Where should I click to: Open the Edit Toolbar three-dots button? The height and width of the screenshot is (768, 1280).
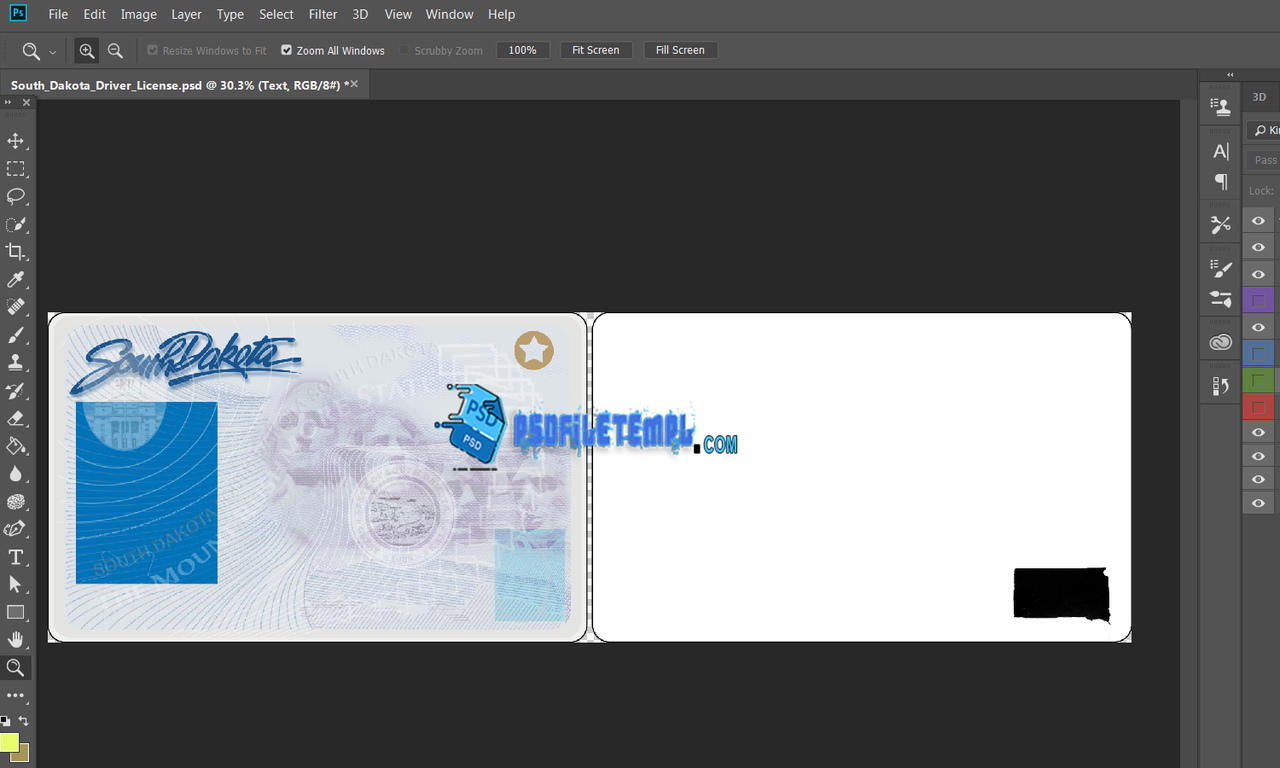pyautogui.click(x=16, y=695)
